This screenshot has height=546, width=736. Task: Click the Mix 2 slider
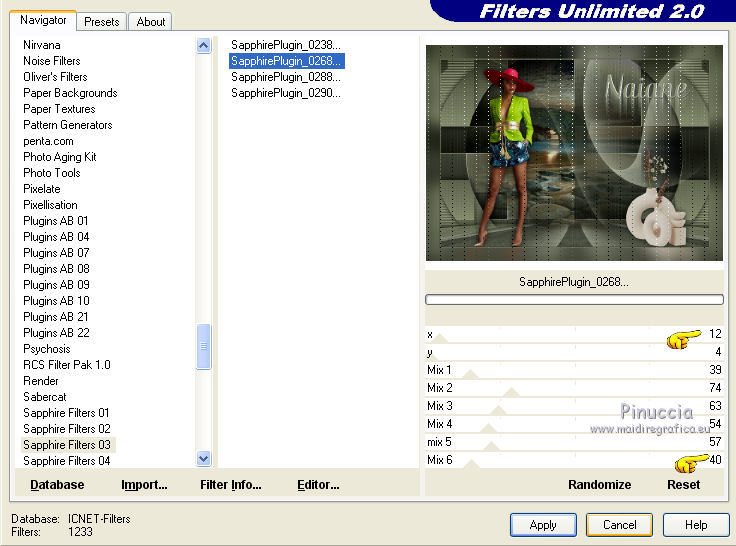(x=574, y=388)
